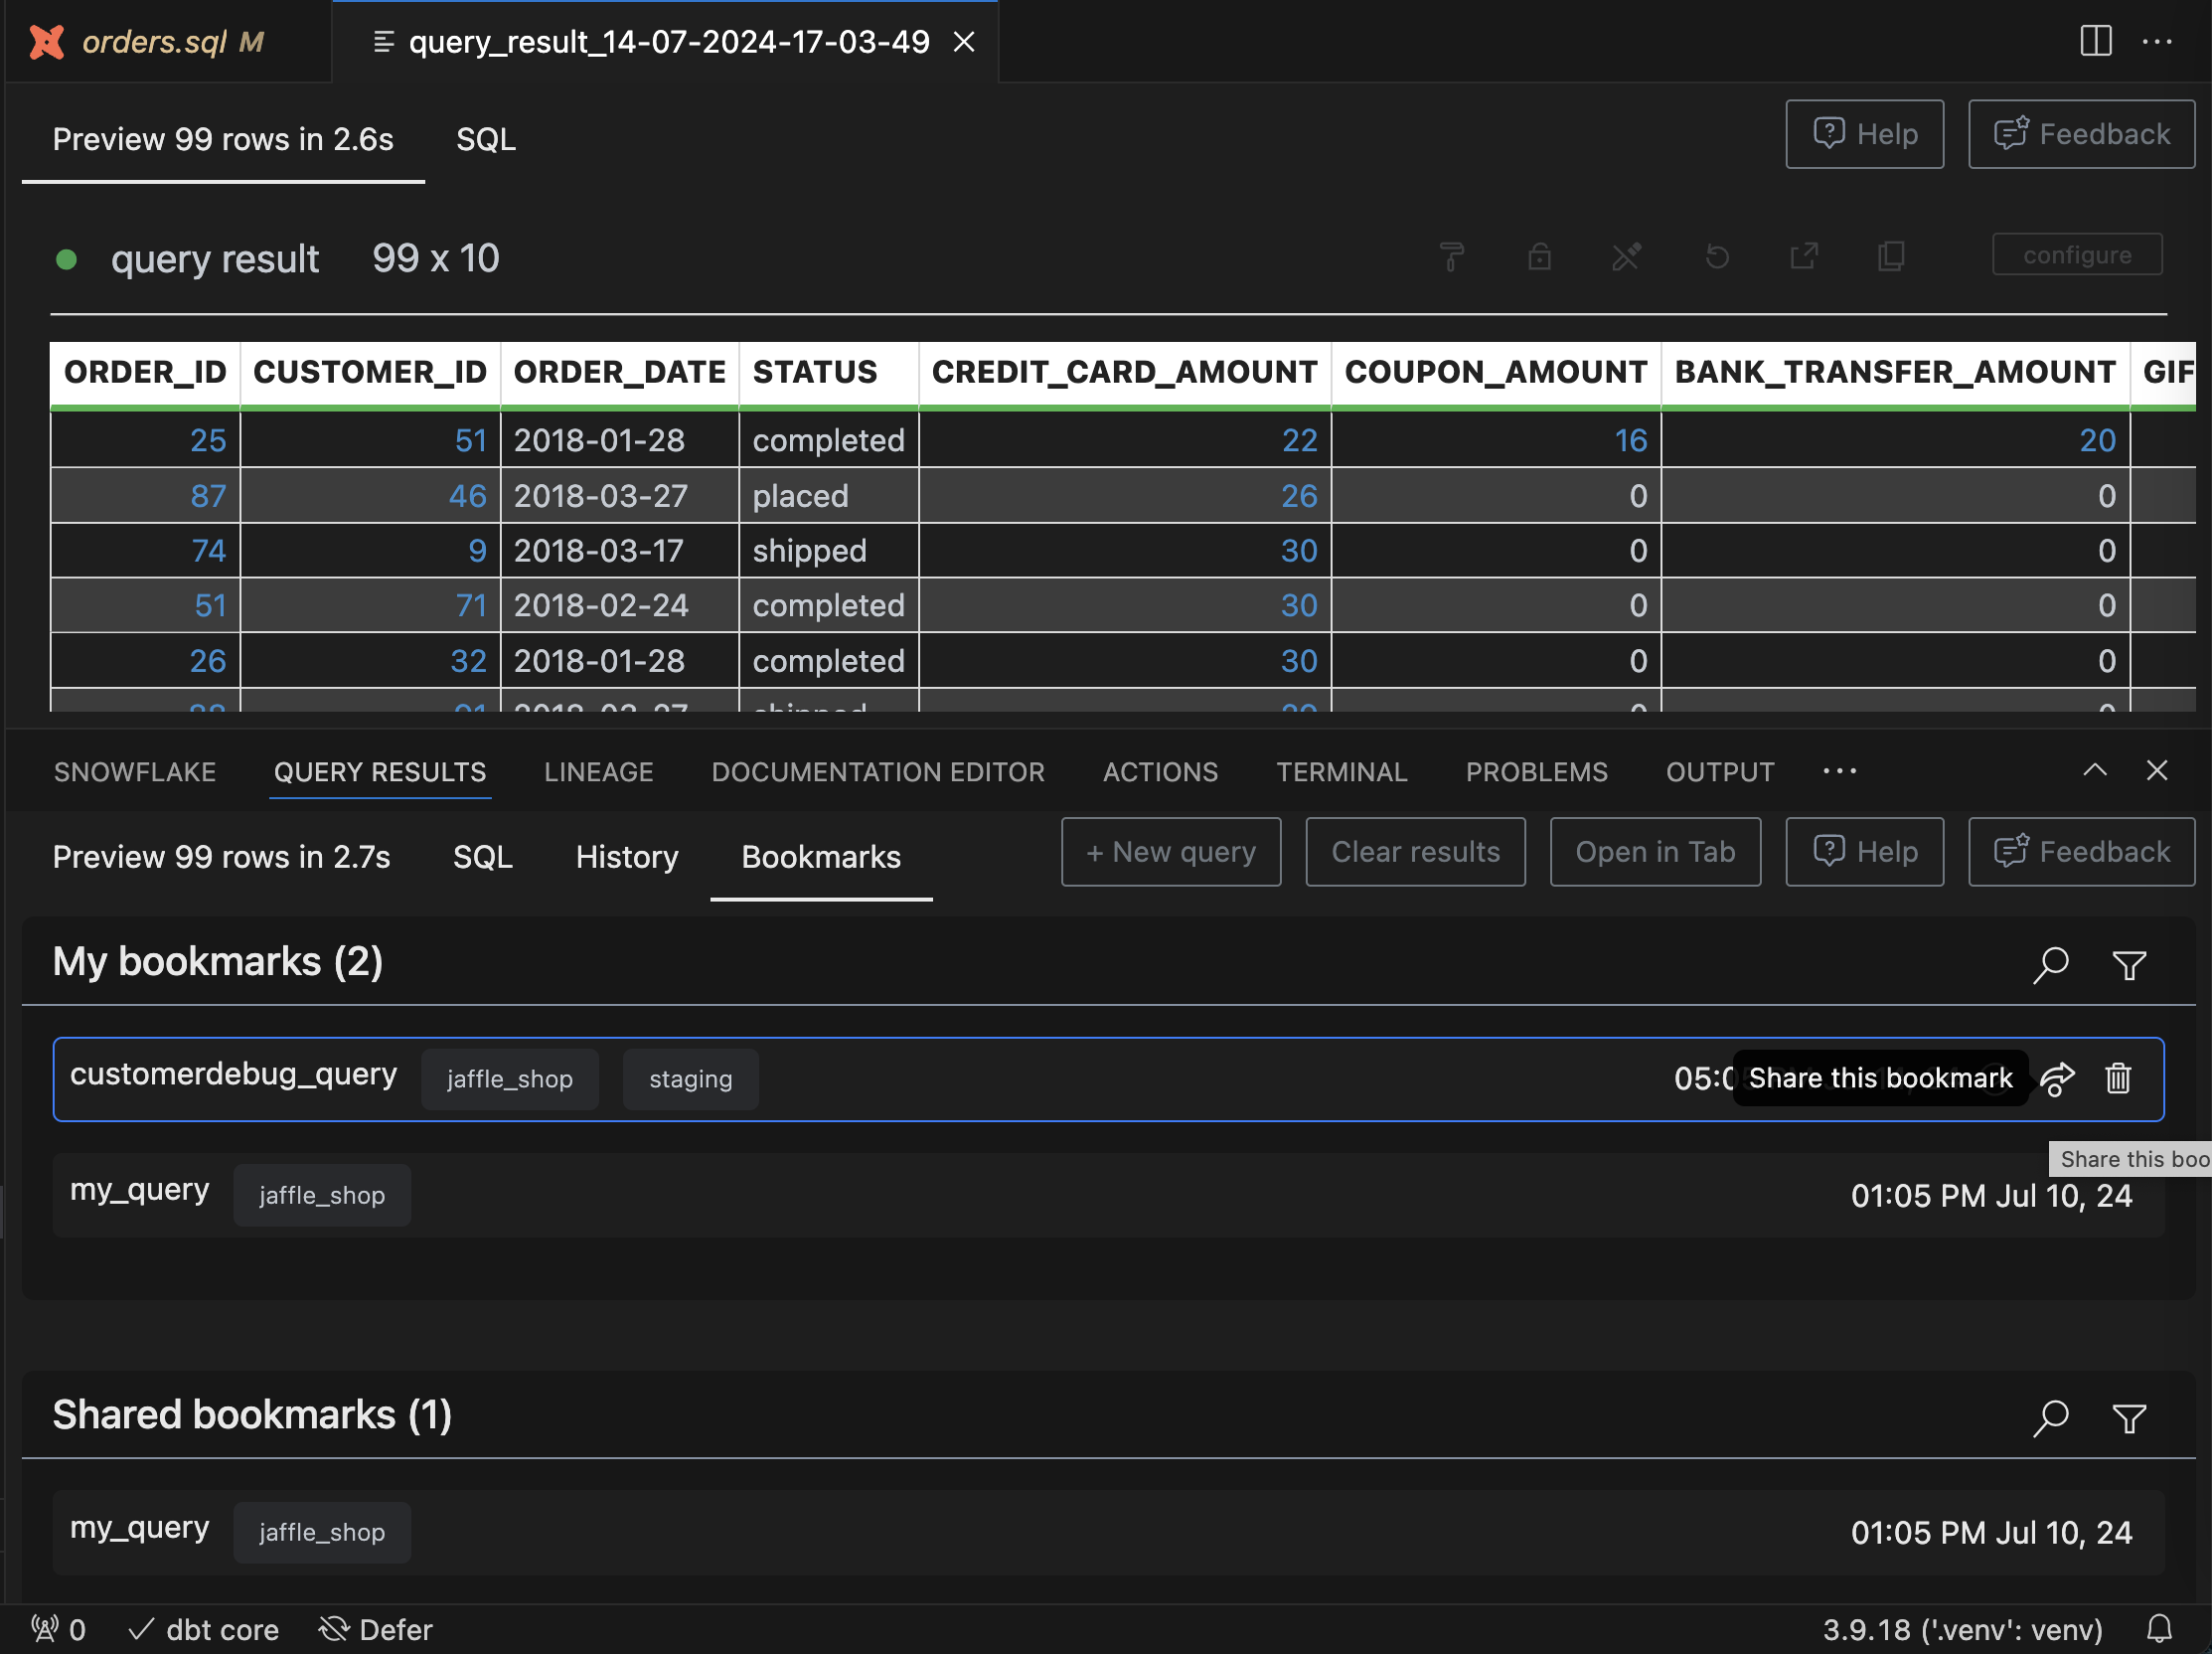Filter My bookmarks list
Image resolution: width=2212 pixels, height=1654 pixels.
pyautogui.click(x=2129, y=965)
